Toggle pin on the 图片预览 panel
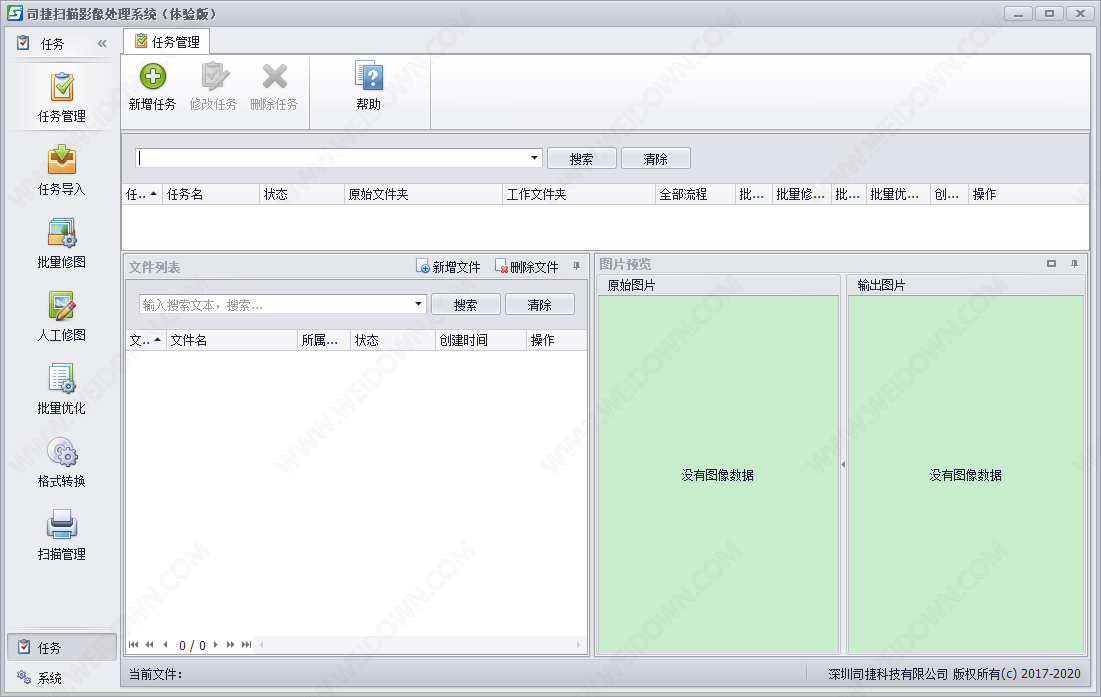The width and height of the screenshot is (1101, 697). pos(1074,264)
